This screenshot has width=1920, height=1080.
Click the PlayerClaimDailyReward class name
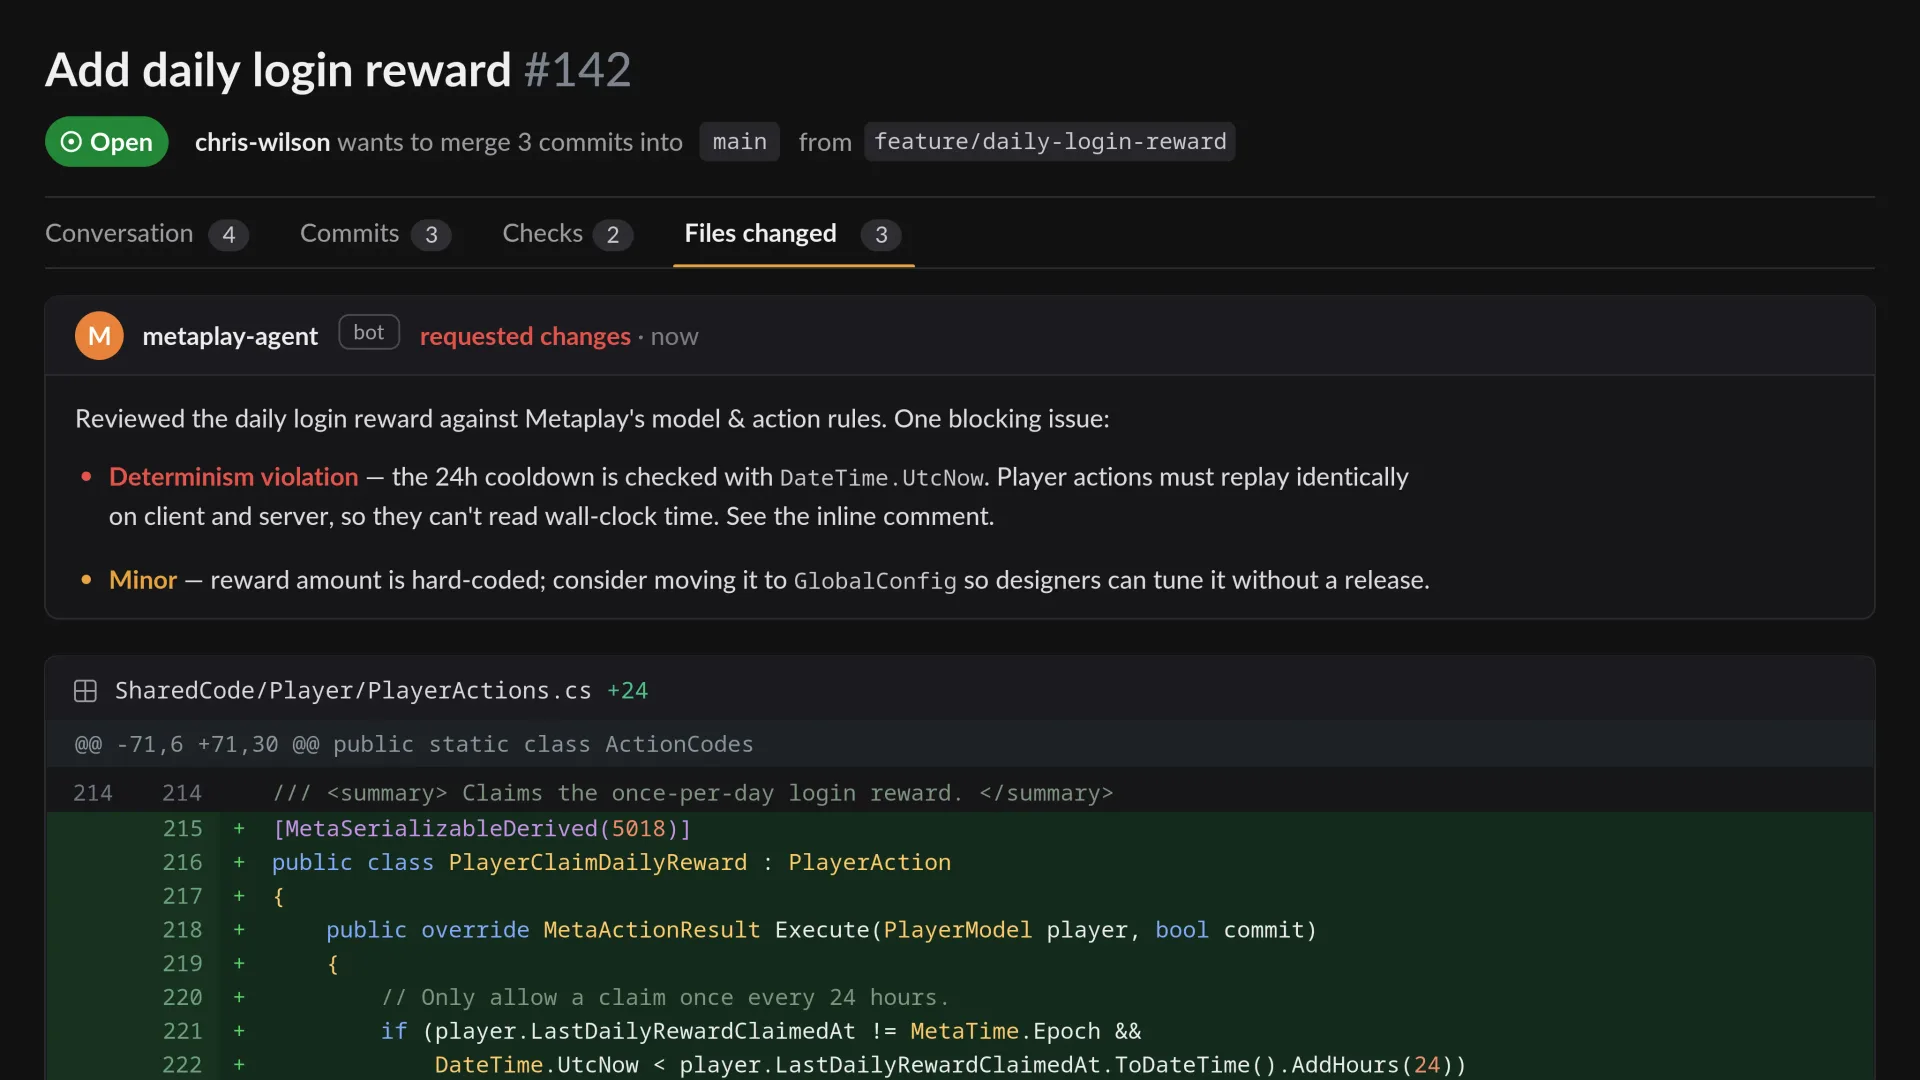pos(597,863)
